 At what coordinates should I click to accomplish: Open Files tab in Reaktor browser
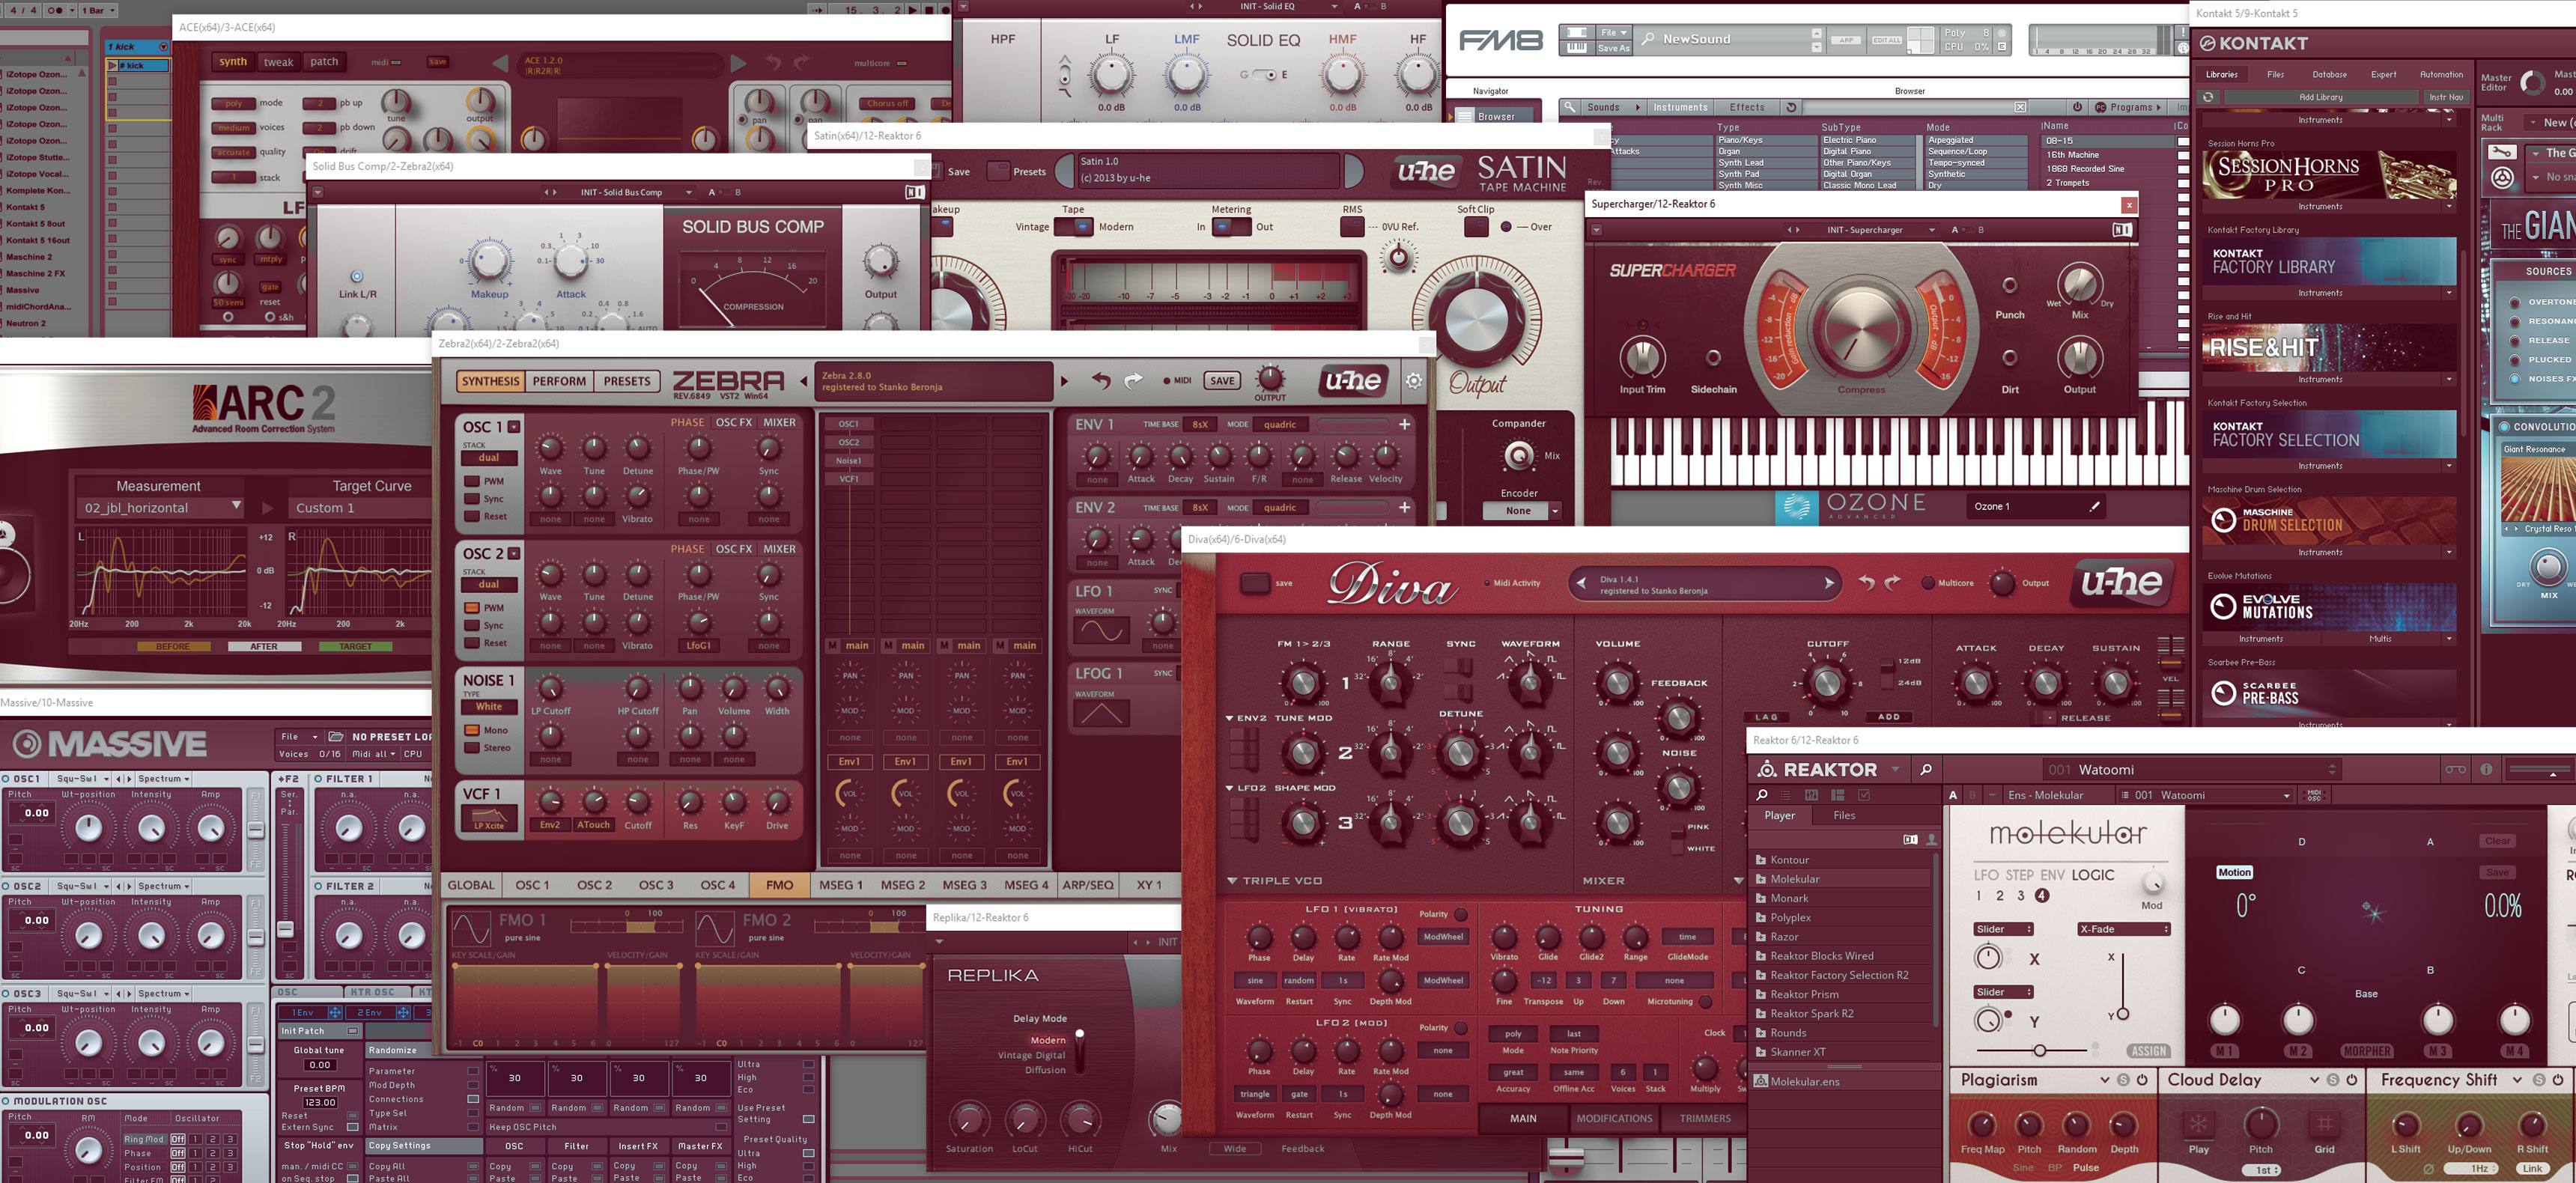[x=1844, y=815]
